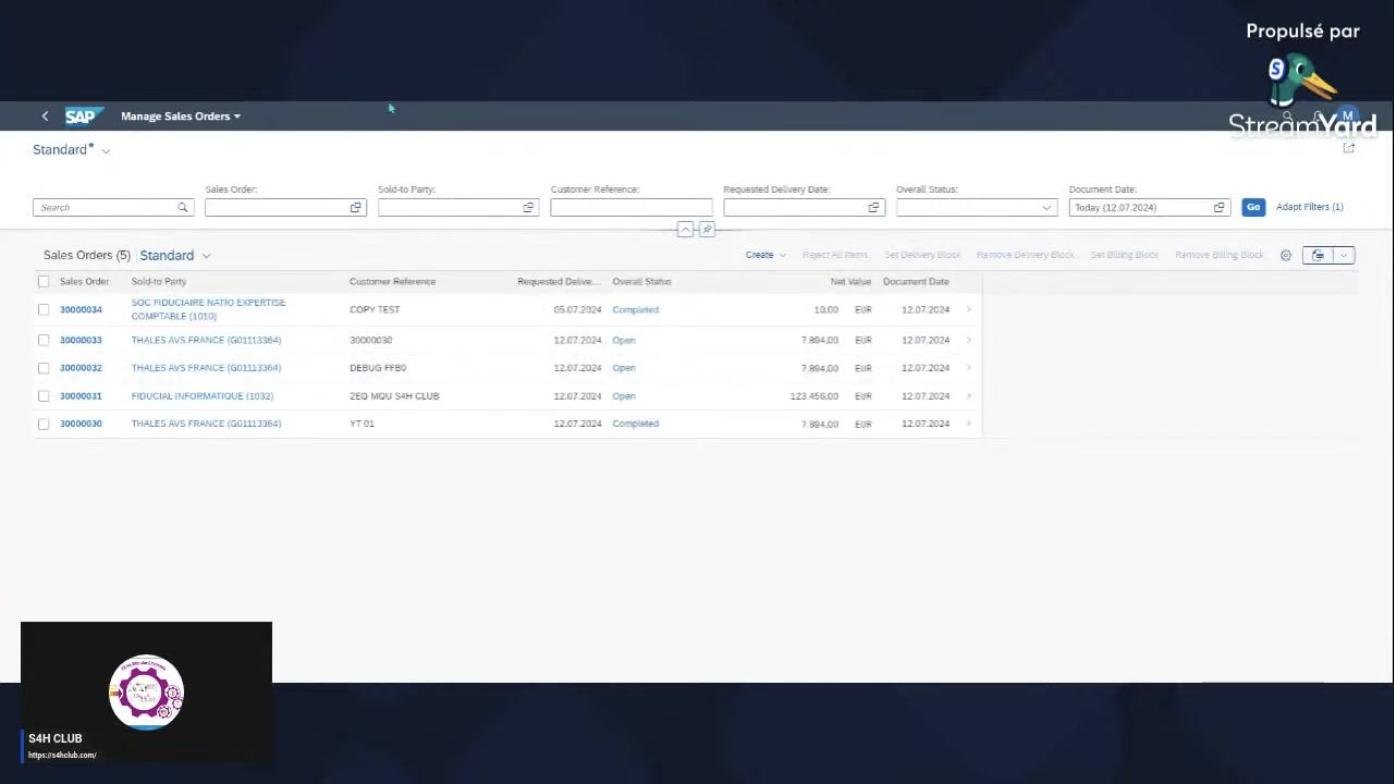This screenshot has height=784, width=1394.
Task: Open value help for Document Date filter
Action: click(1219, 208)
